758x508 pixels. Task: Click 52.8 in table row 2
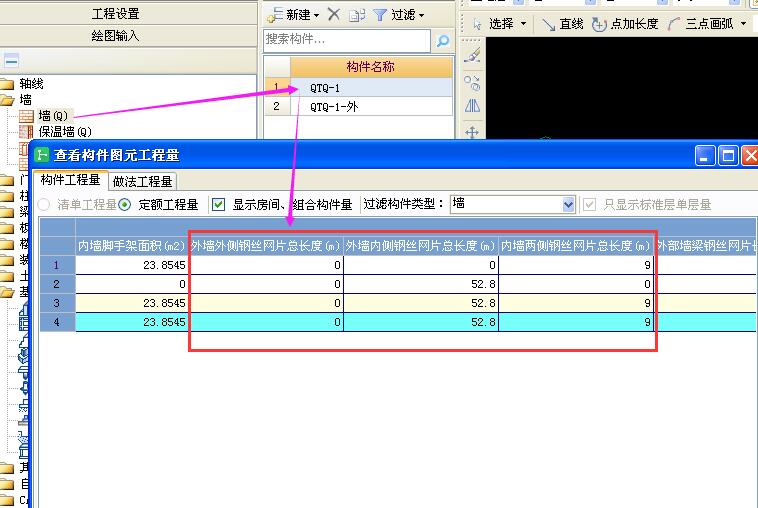coord(421,284)
